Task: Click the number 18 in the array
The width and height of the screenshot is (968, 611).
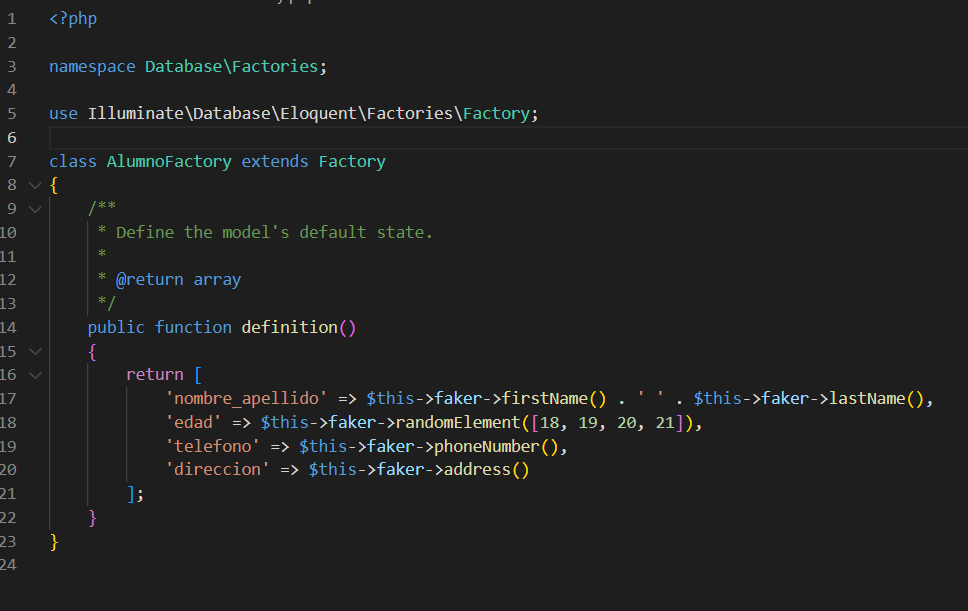Action: [549, 423]
